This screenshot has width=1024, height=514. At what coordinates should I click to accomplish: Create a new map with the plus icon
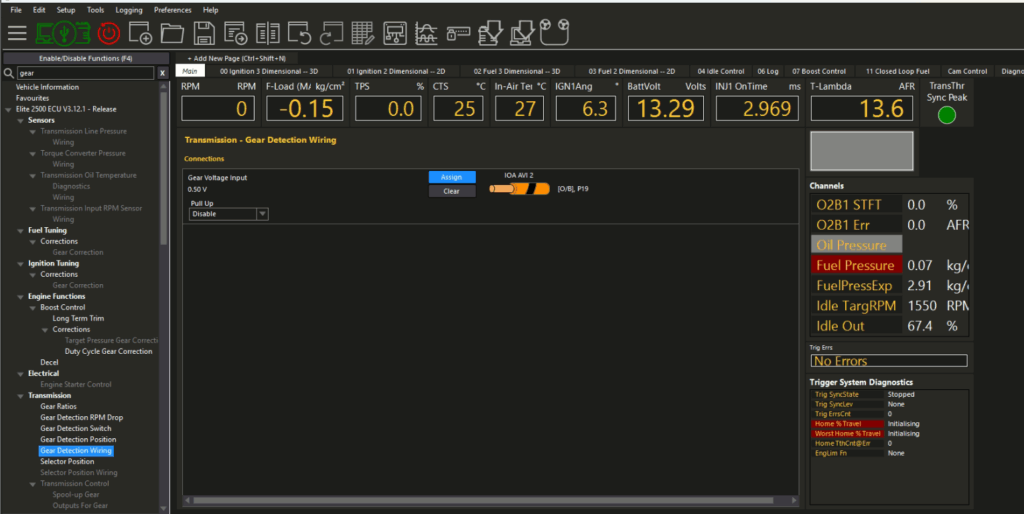(140, 33)
